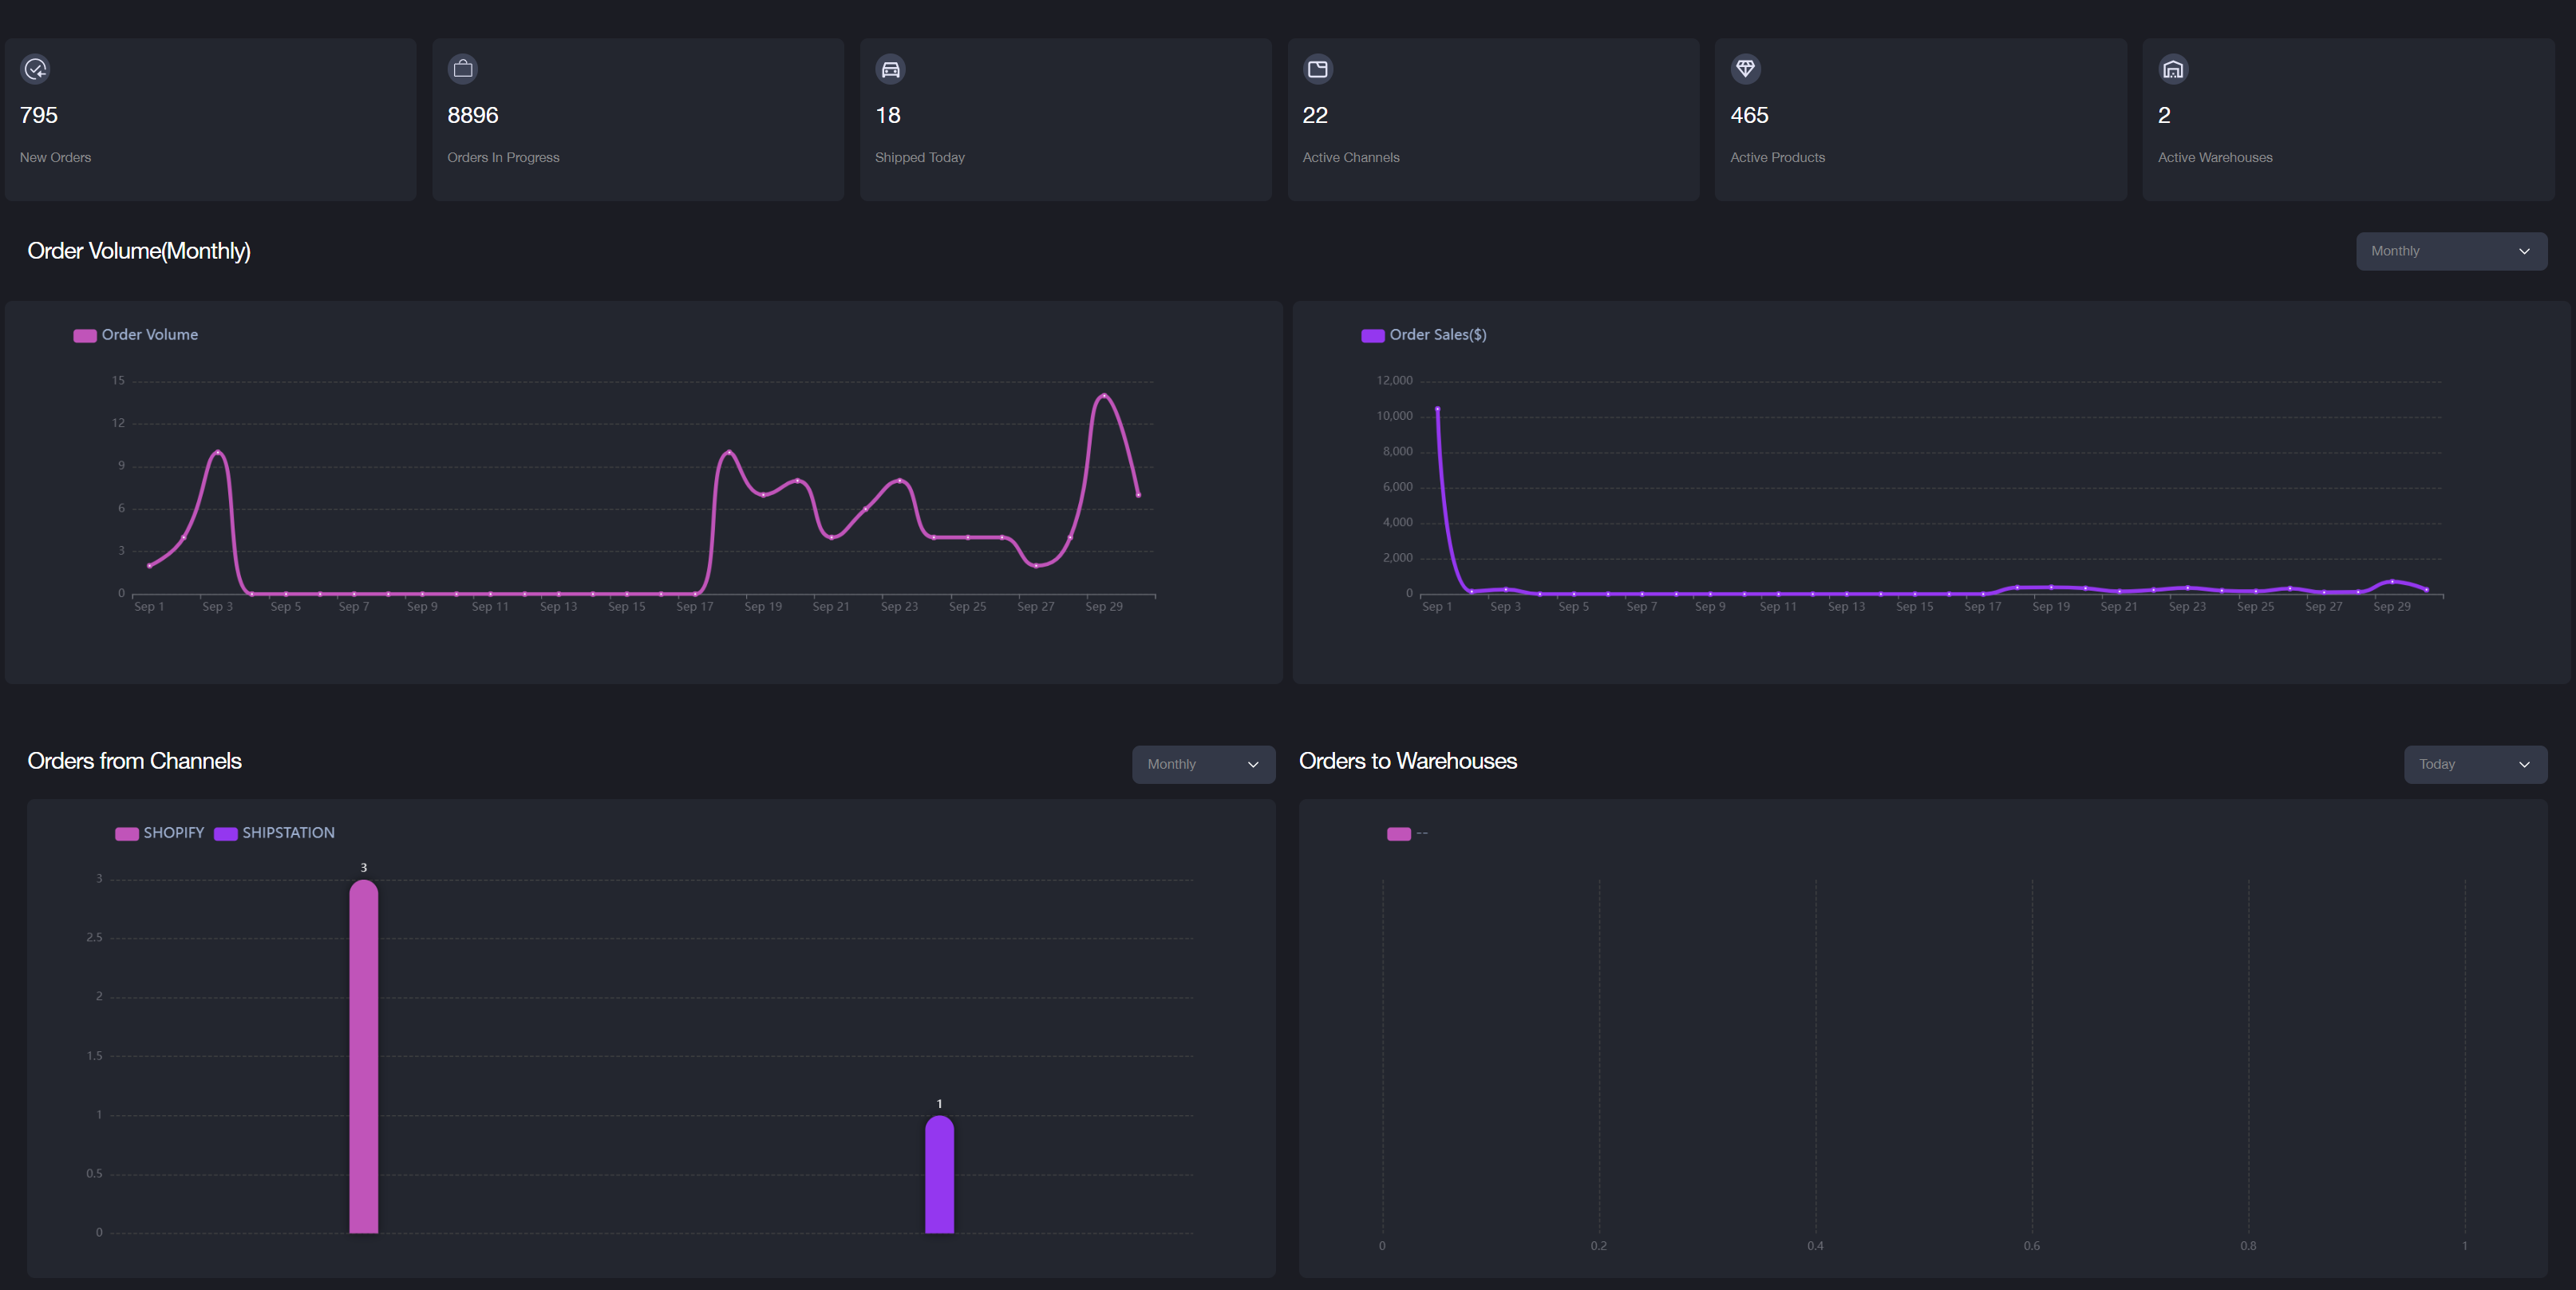Click the Shipped Today card showing 18
Image resolution: width=2576 pixels, height=1290 pixels.
click(x=1065, y=119)
